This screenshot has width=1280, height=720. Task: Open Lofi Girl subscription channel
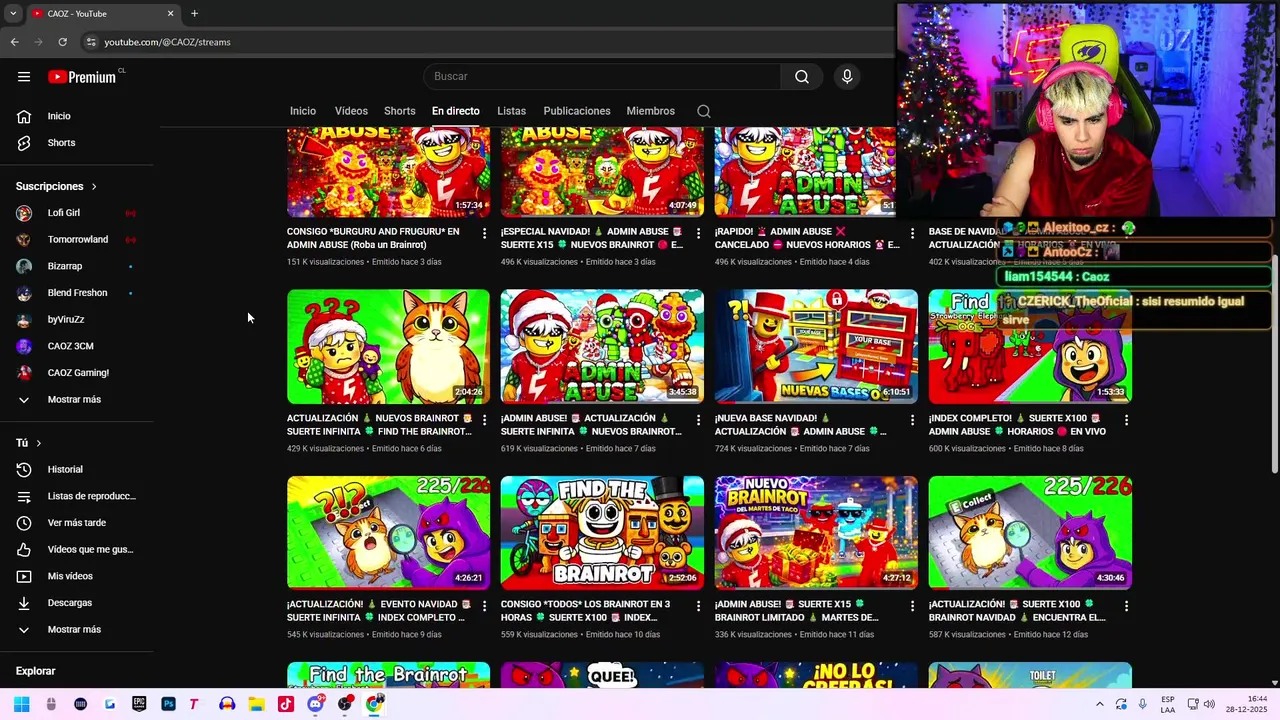point(76,213)
